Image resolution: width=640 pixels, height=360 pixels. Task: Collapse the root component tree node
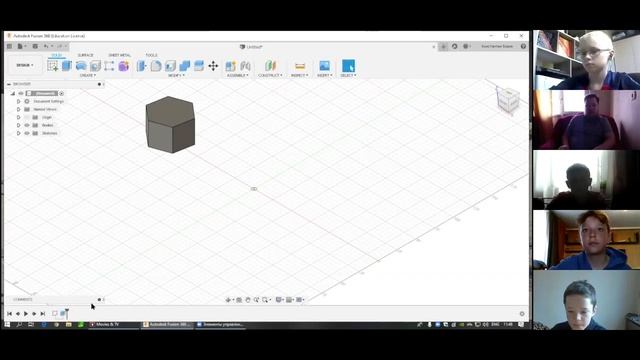(13, 93)
